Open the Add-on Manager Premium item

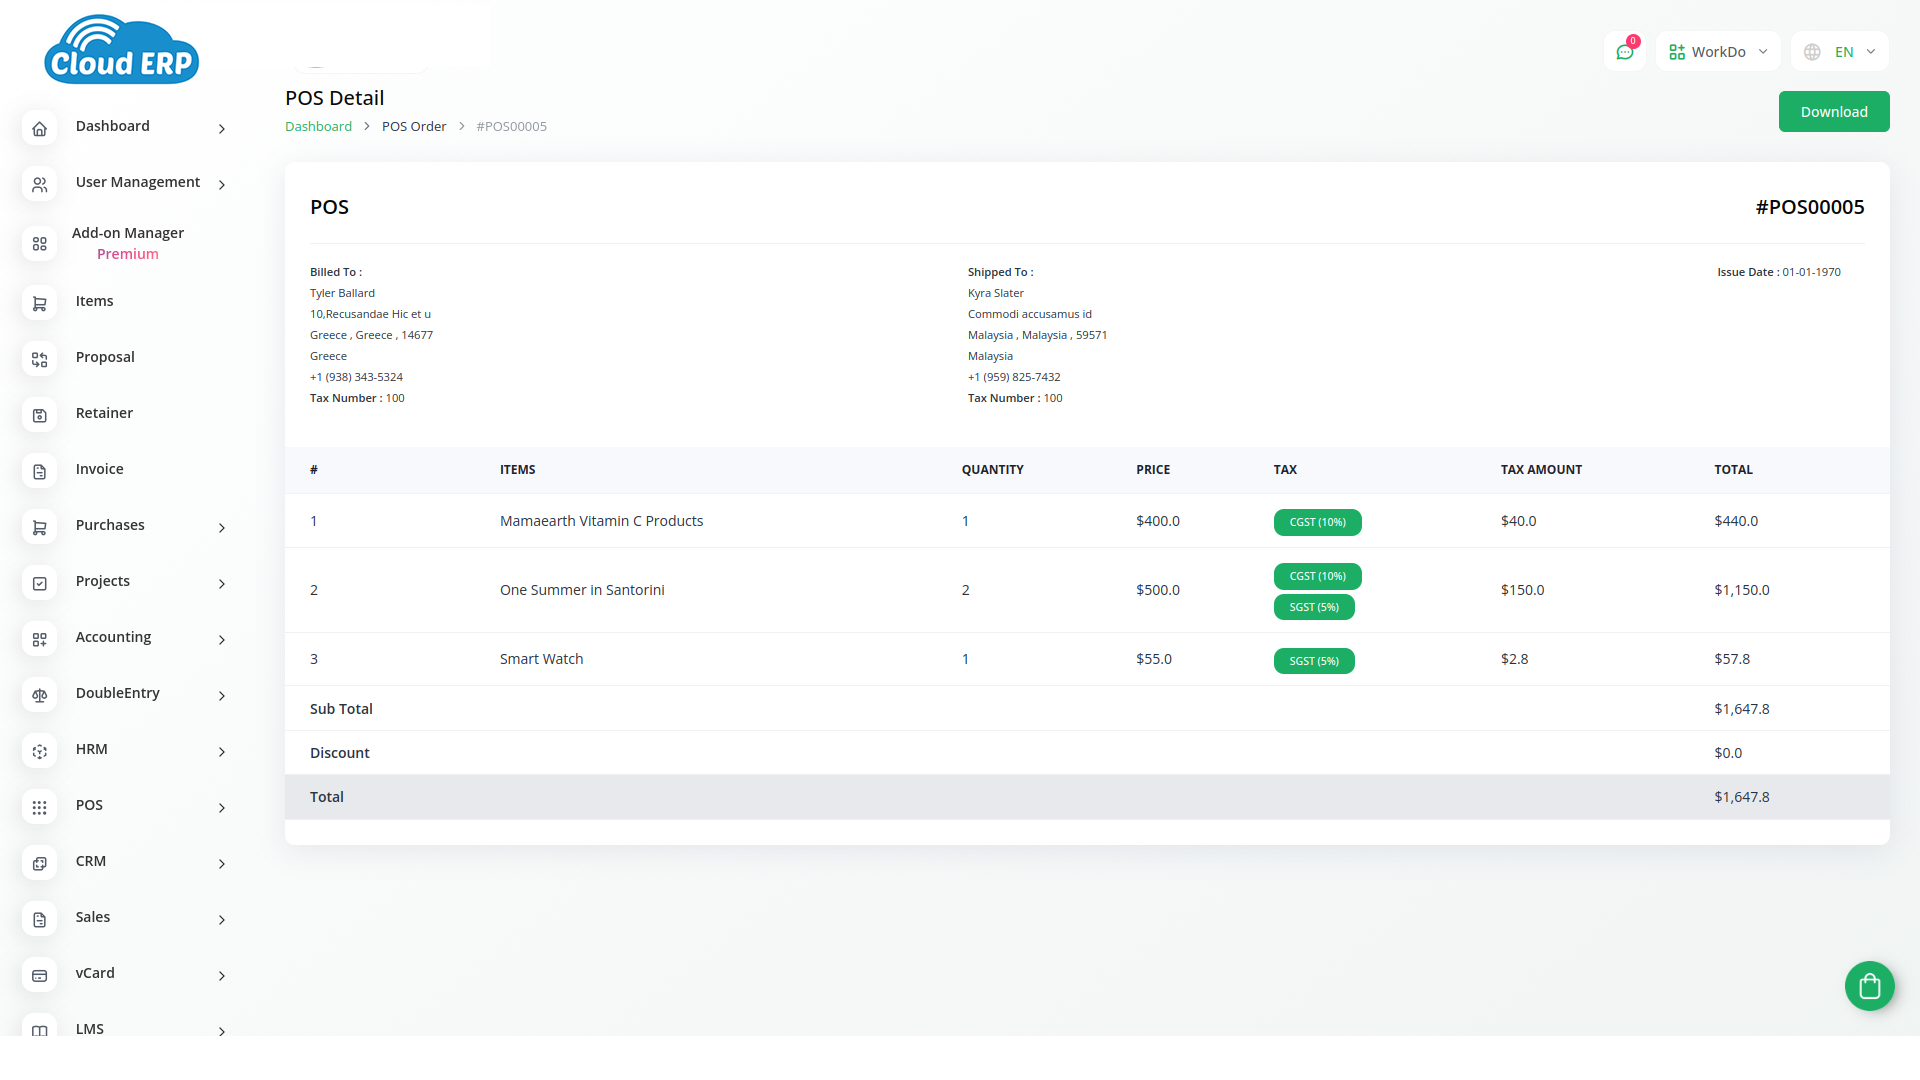point(127,243)
